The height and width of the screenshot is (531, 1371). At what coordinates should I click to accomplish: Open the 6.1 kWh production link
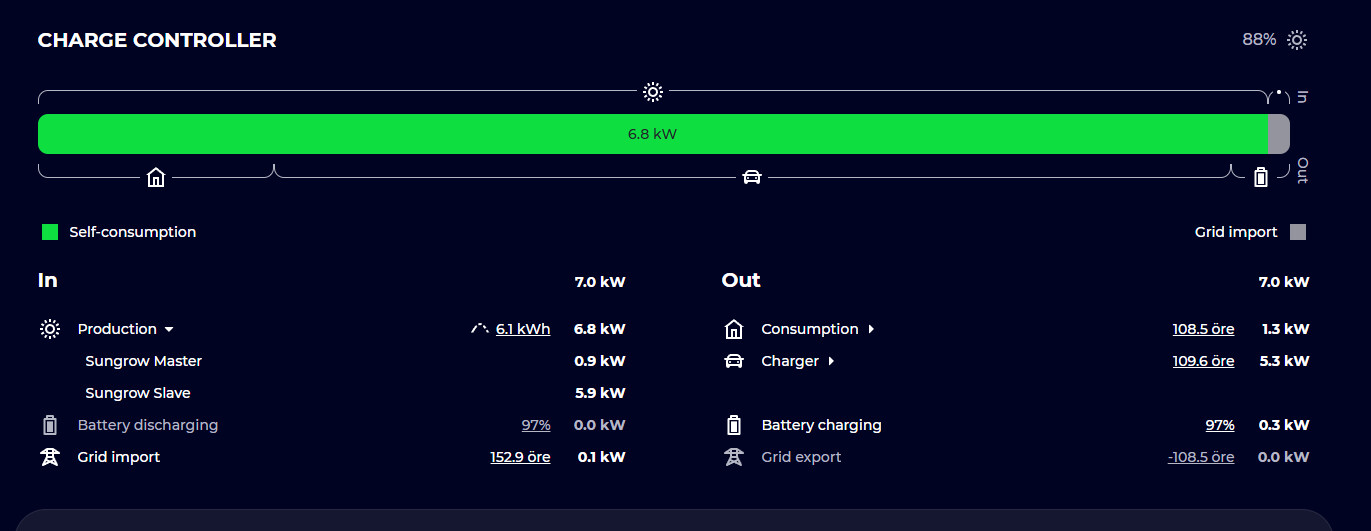click(523, 329)
